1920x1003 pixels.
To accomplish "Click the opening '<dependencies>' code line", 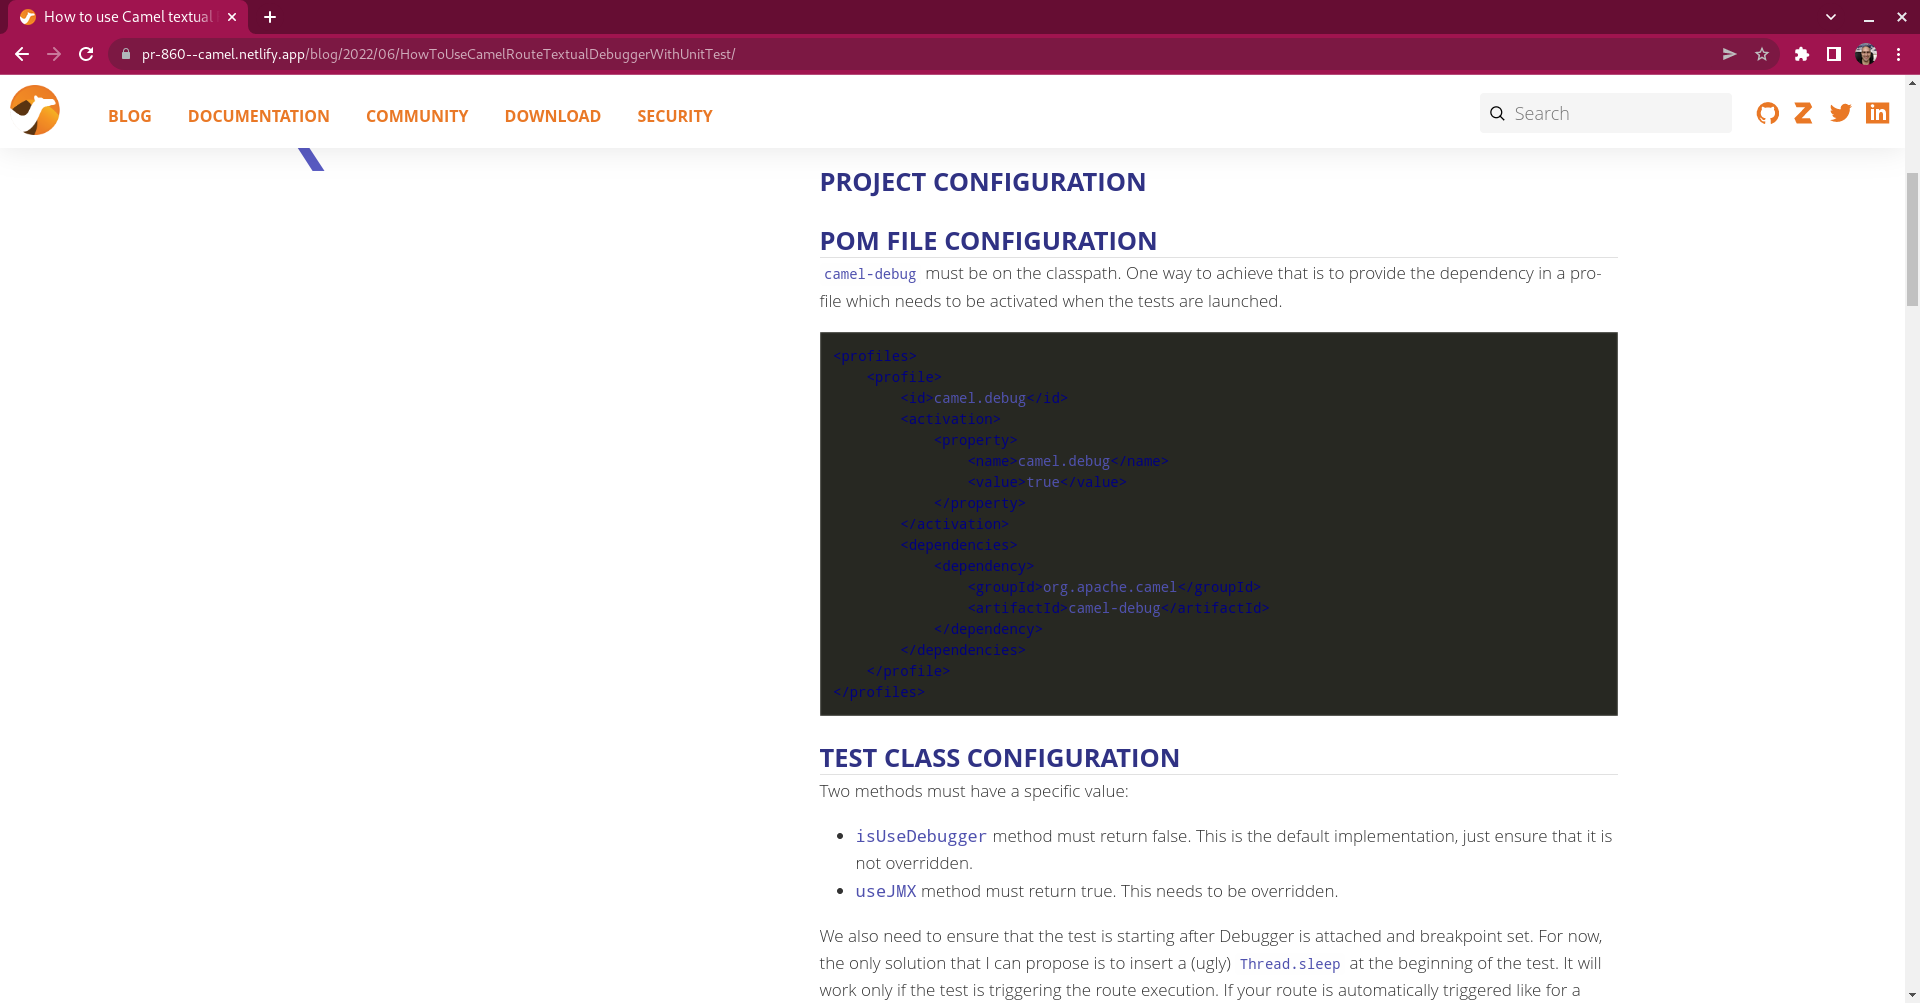I will pyautogui.click(x=959, y=545).
